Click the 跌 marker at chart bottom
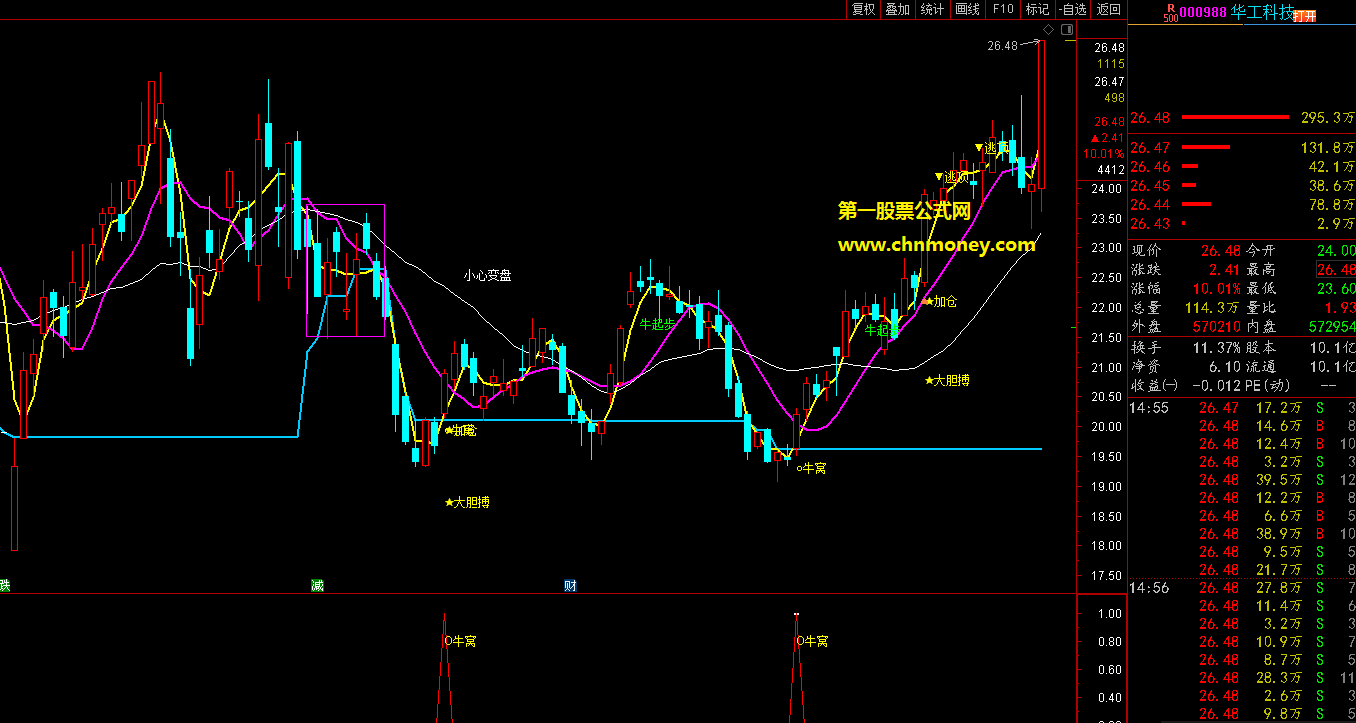The image size is (1356, 723). (x=5, y=586)
